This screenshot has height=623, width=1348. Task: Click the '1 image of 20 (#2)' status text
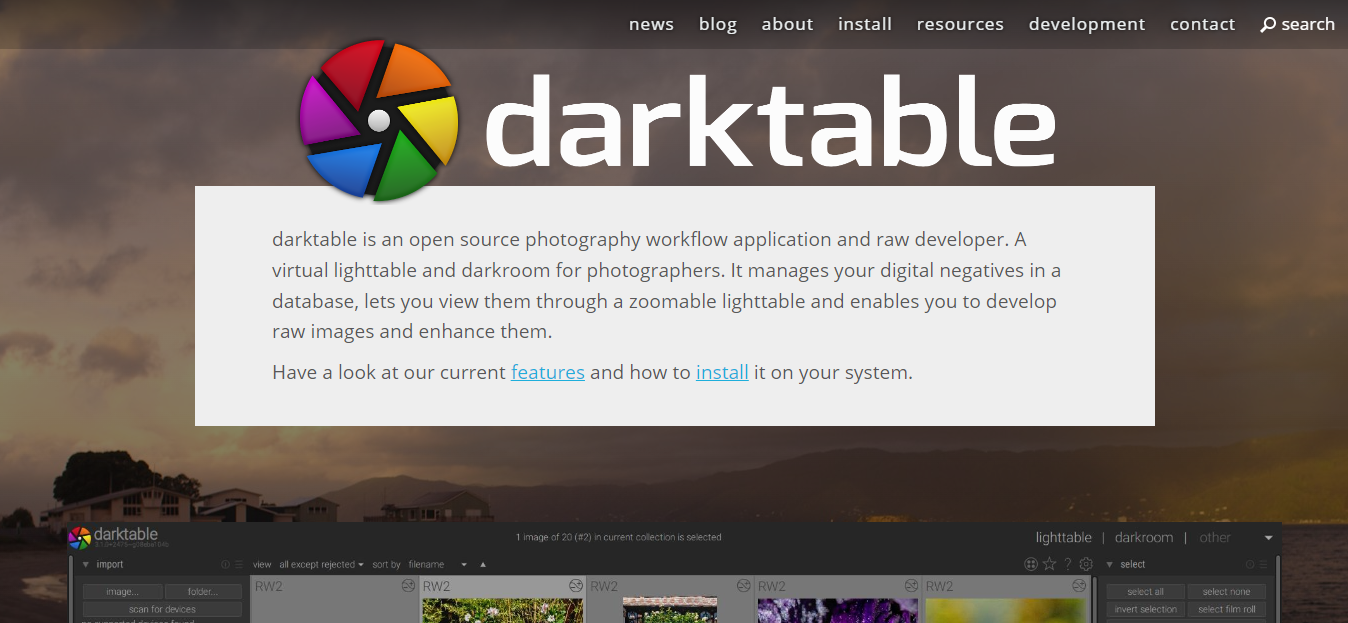point(619,537)
